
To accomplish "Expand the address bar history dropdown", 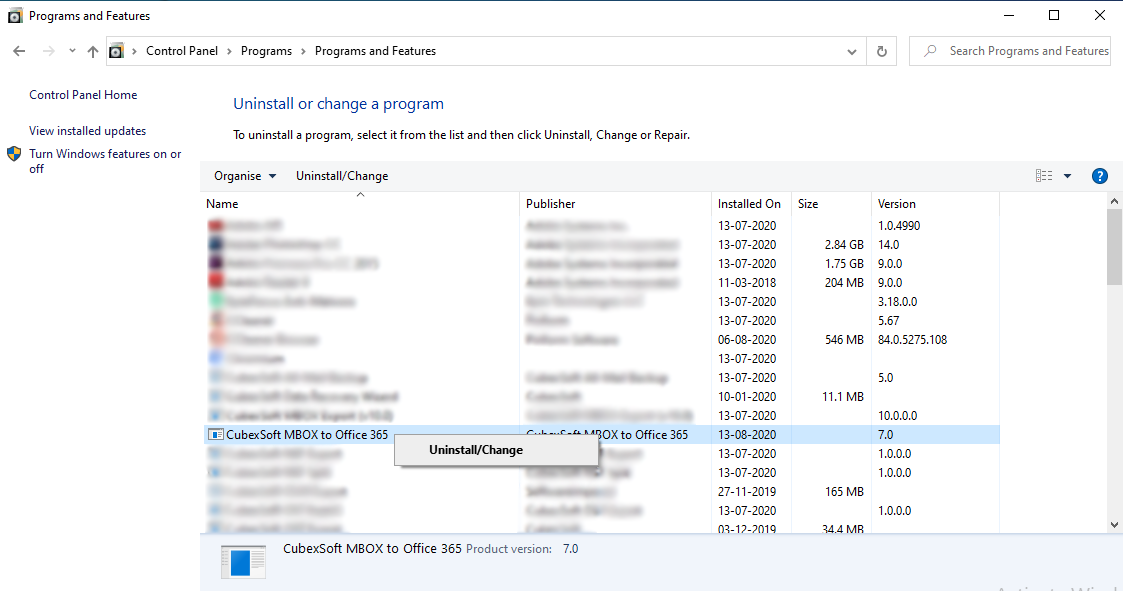I will (852, 51).
